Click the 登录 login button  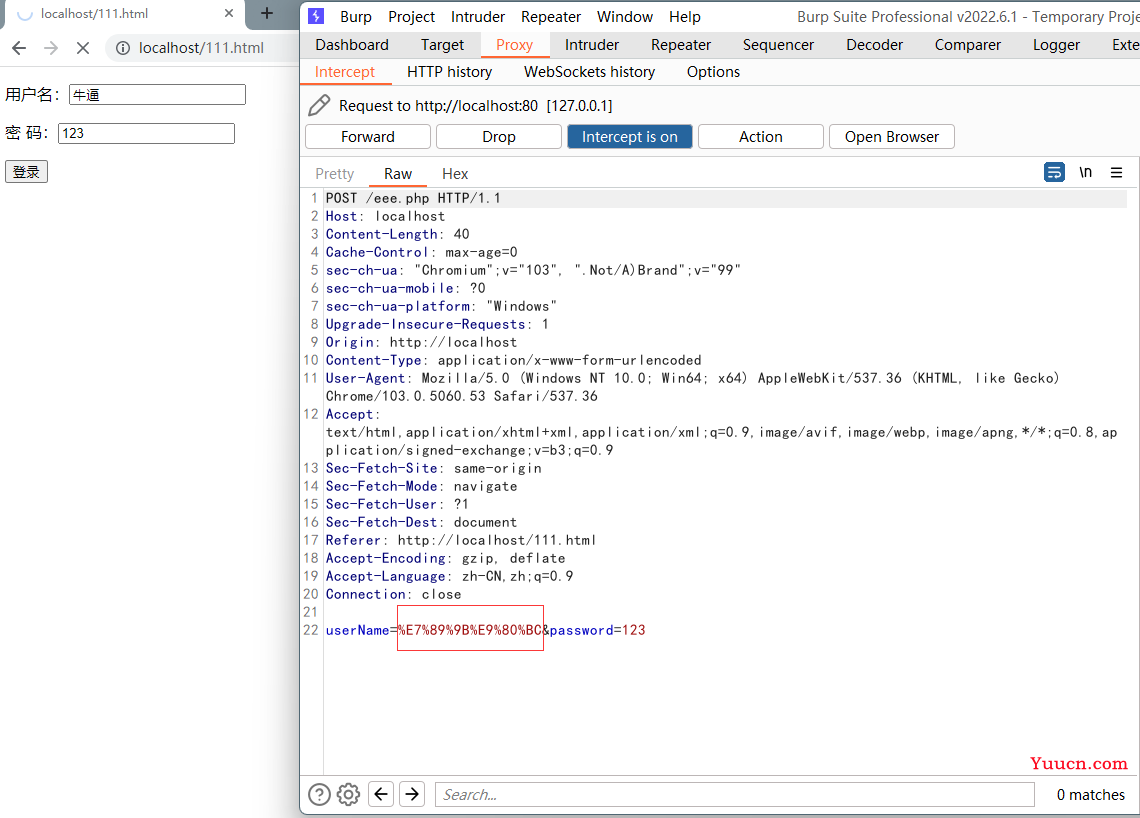(26, 172)
